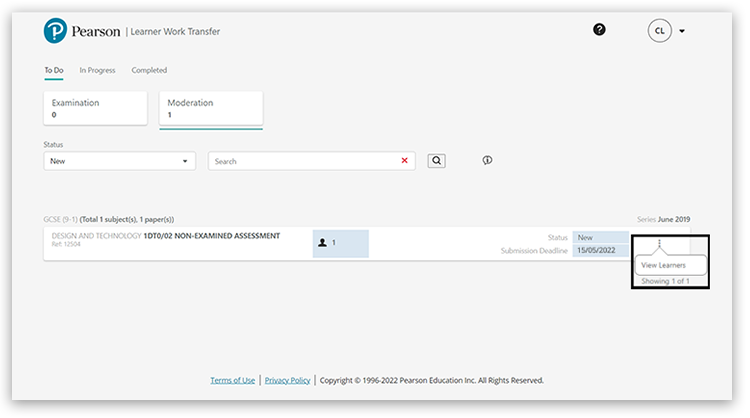
Task: Click the CL user avatar
Action: (659, 31)
